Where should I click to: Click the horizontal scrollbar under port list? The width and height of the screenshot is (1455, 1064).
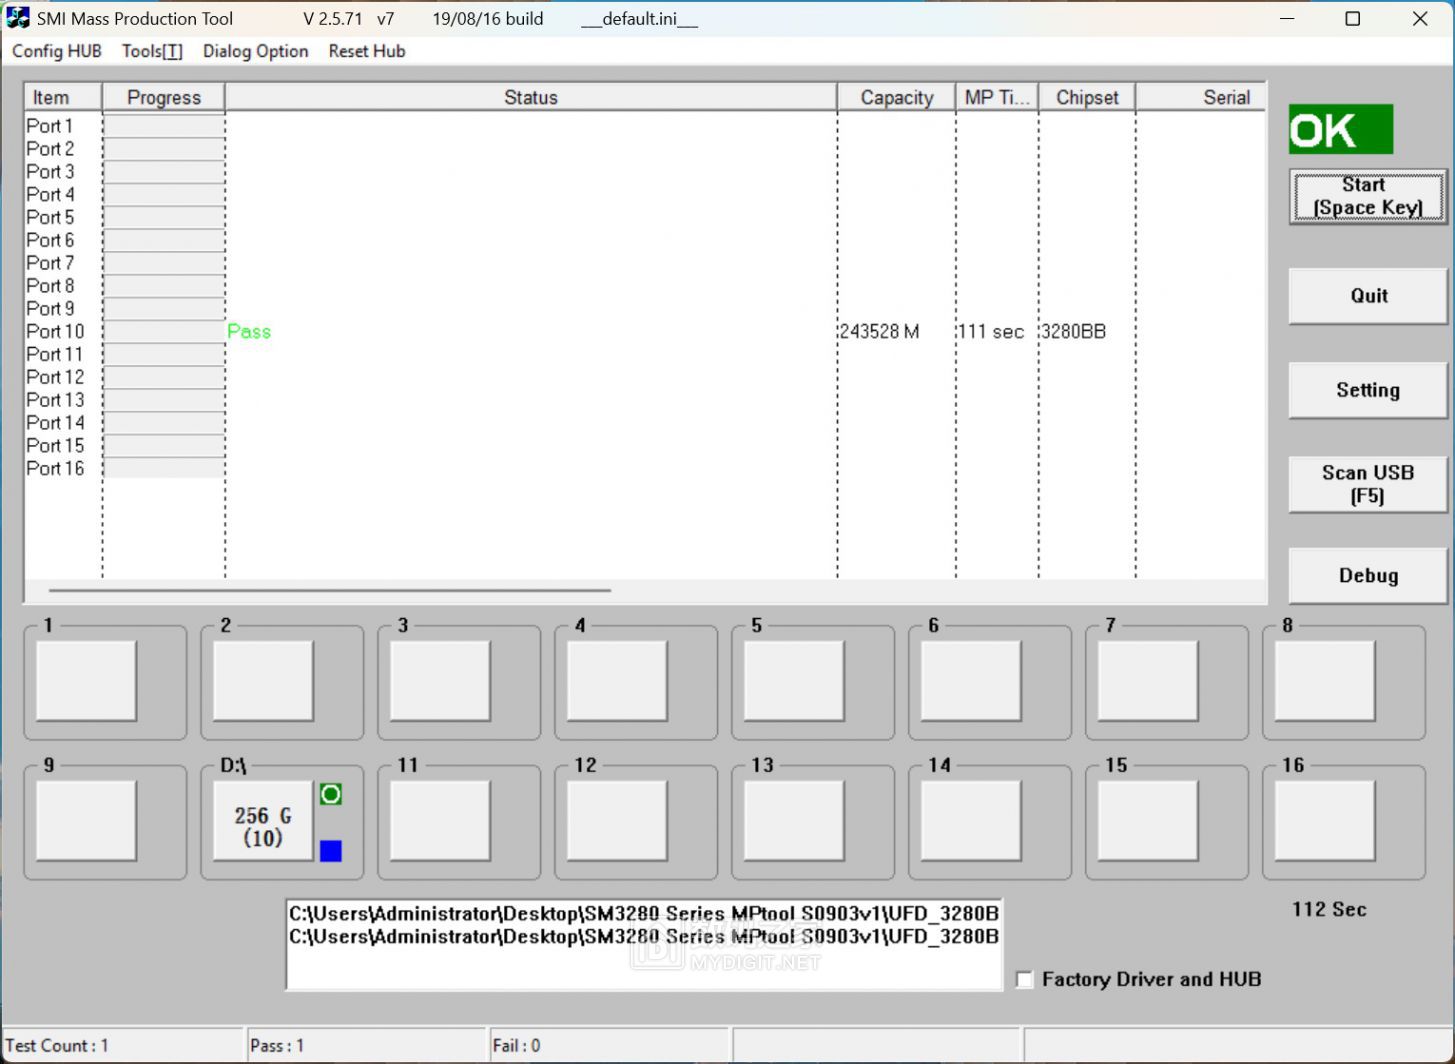click(x=330, y=591)
